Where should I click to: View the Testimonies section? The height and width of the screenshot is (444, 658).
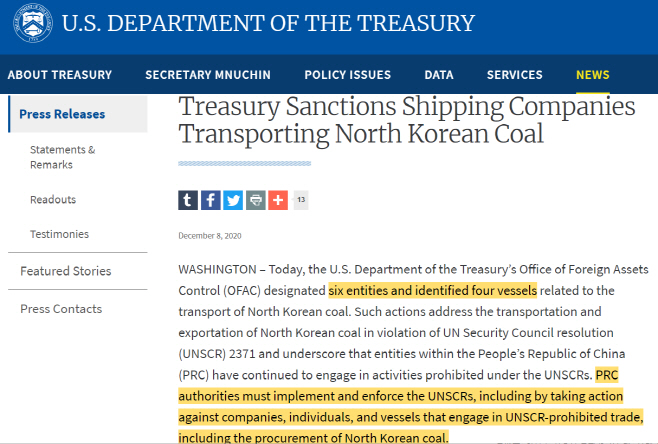click(59, 234)
